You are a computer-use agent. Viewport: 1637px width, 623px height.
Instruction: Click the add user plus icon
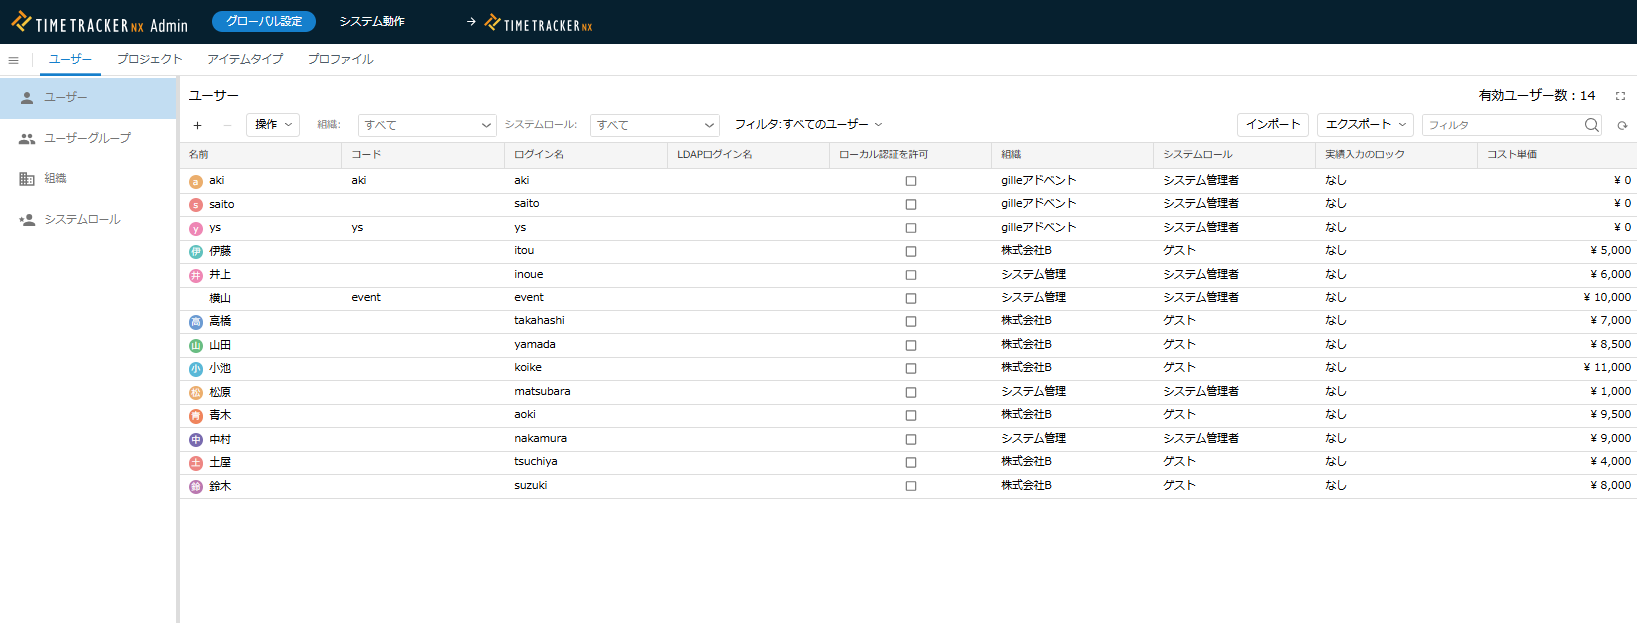[x=198, y=125]
